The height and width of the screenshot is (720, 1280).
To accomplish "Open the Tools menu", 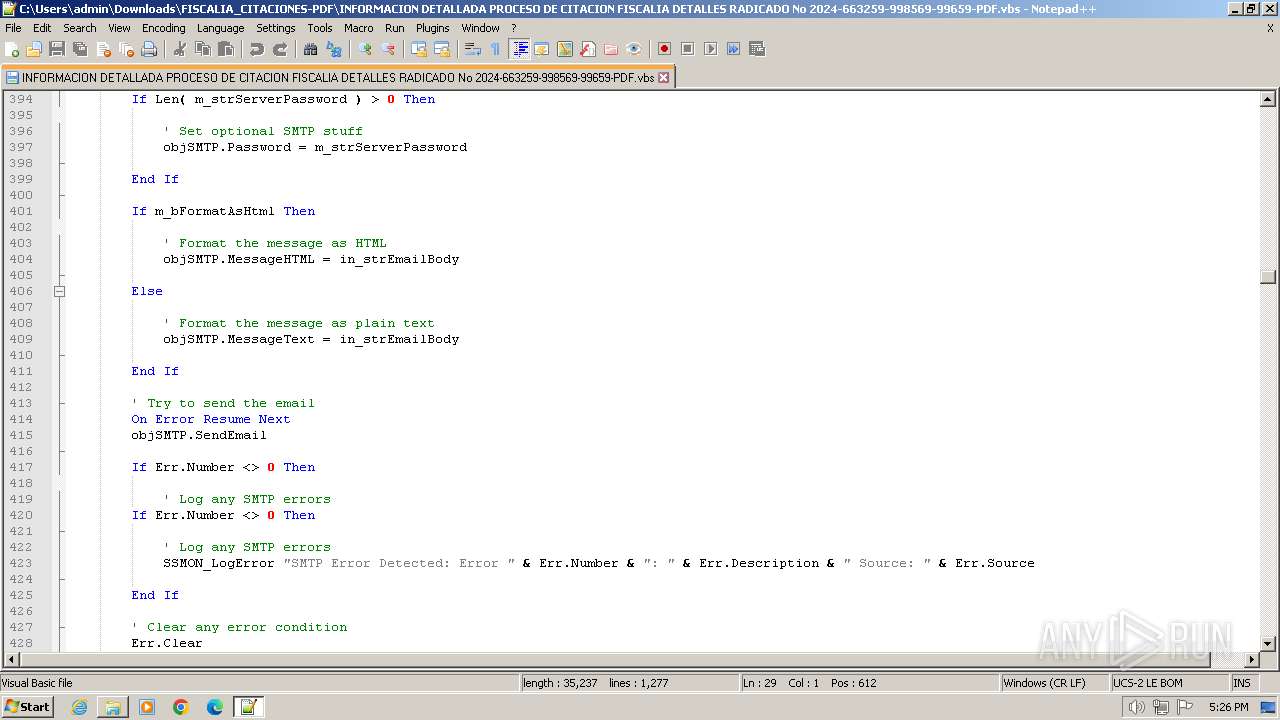I will (x=320, y=28).
